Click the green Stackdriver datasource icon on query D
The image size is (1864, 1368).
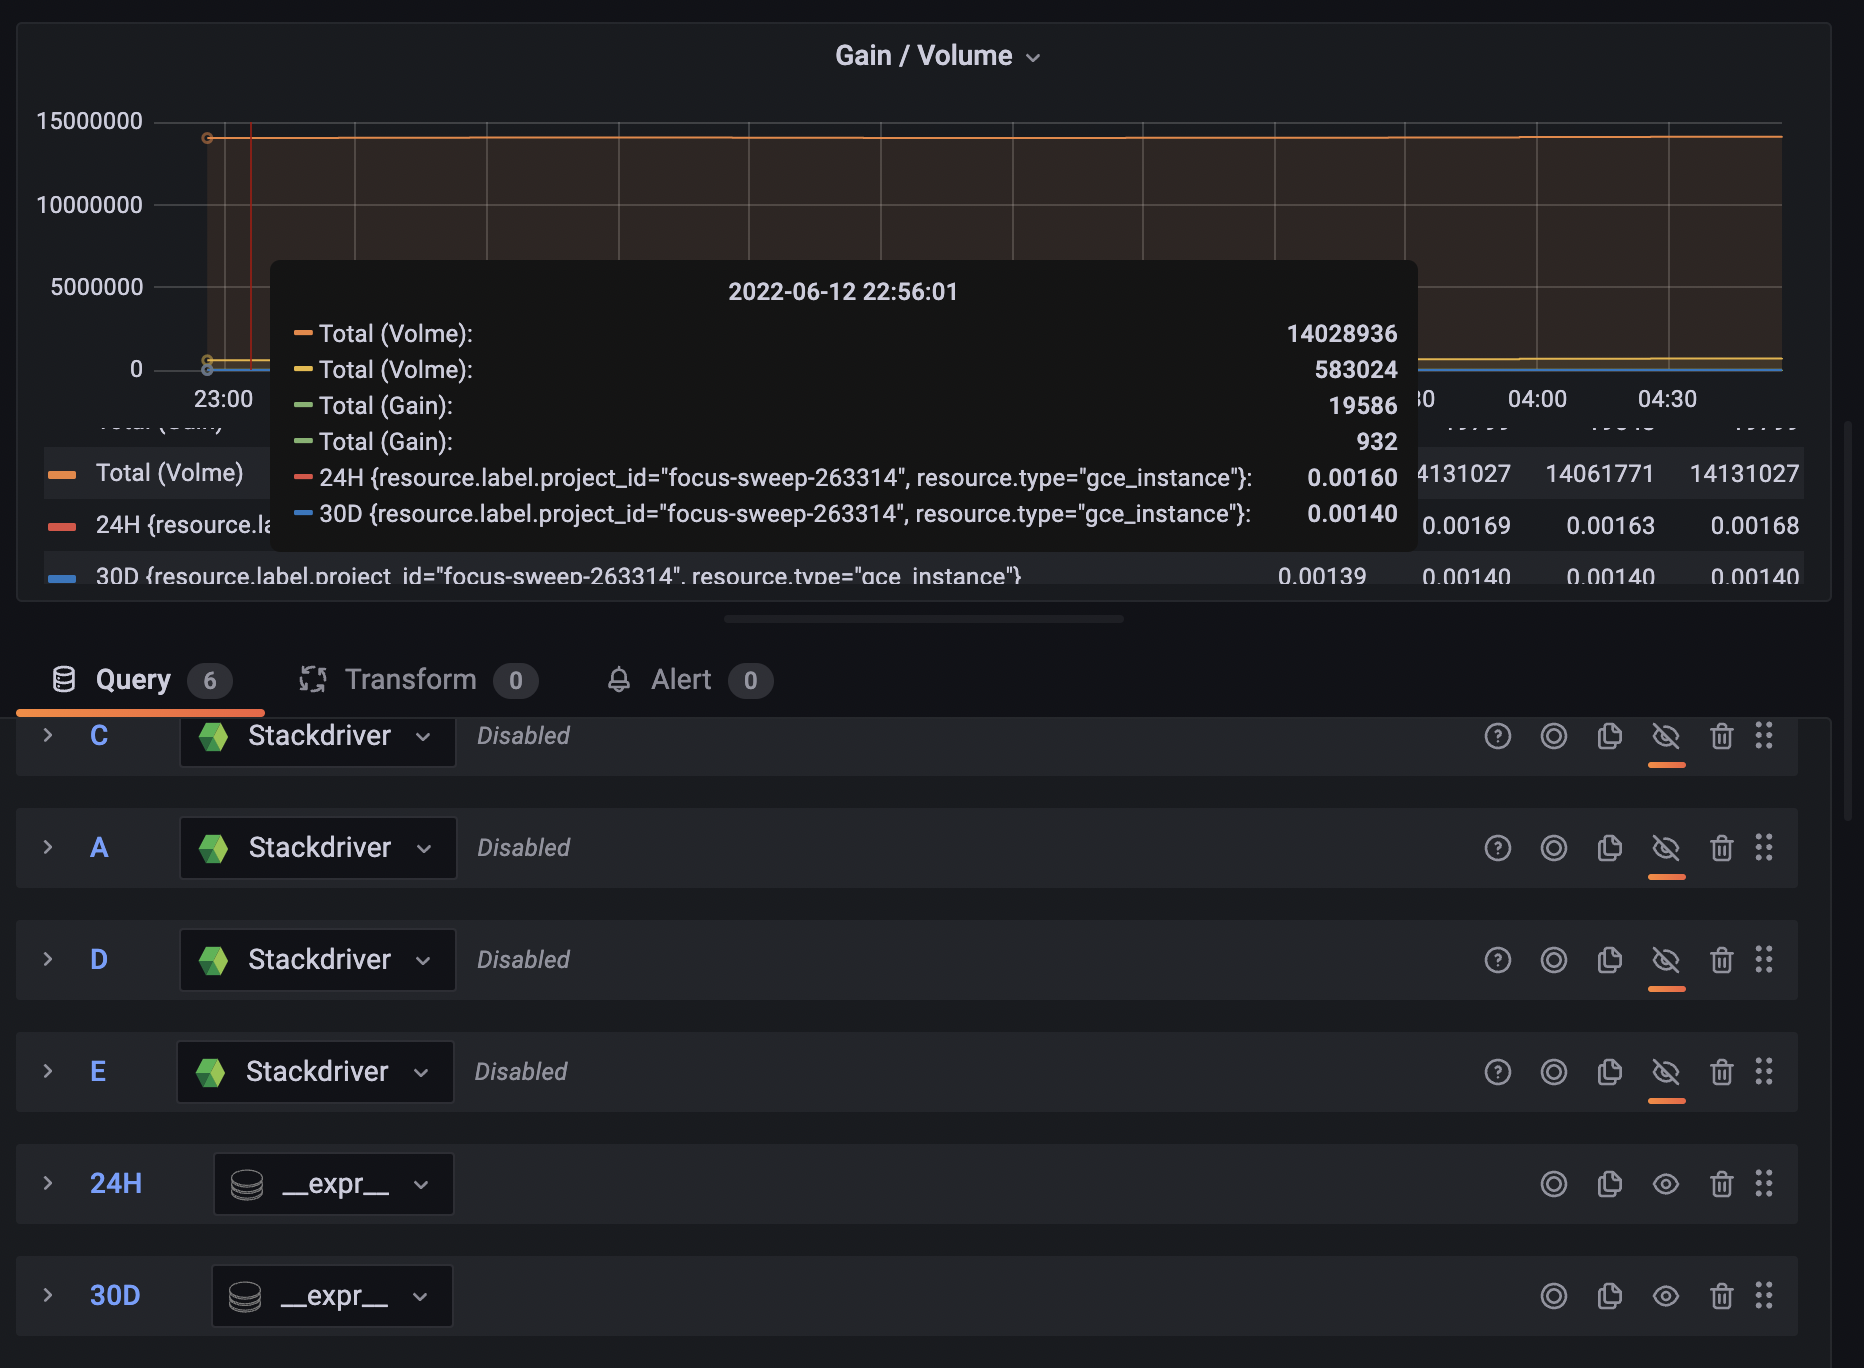coord(212,959)
